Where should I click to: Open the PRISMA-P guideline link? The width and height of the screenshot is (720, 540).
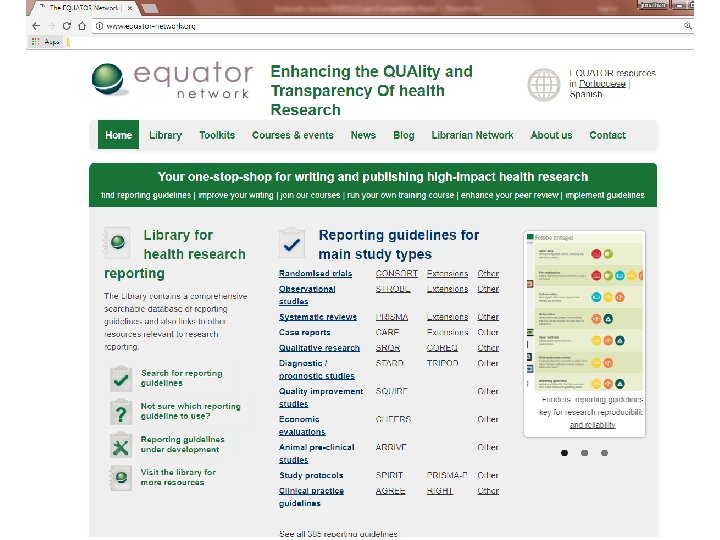447,475
